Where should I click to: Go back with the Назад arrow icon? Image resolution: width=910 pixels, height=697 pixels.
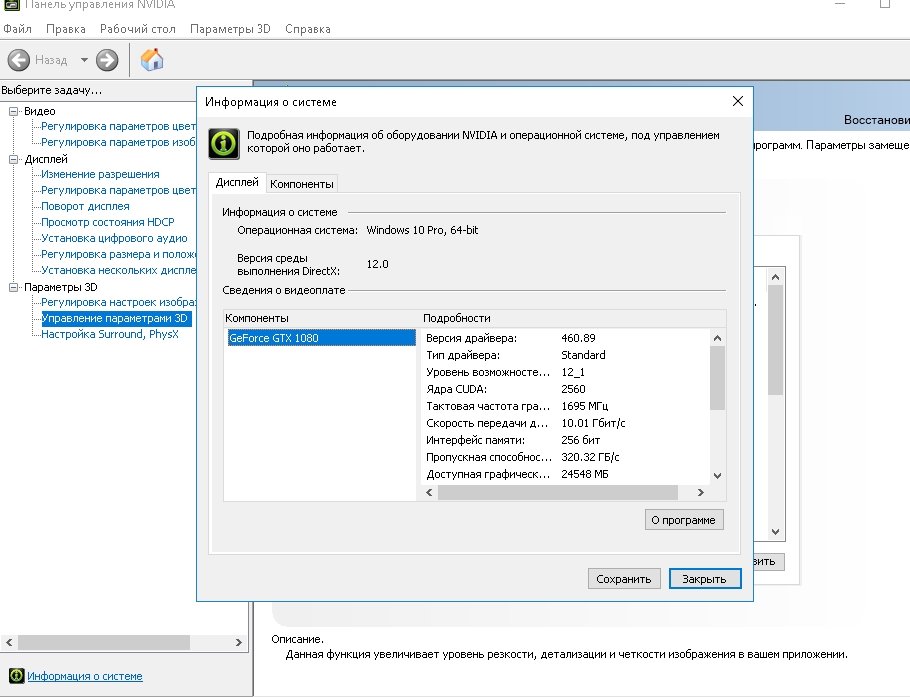point(19,60)
